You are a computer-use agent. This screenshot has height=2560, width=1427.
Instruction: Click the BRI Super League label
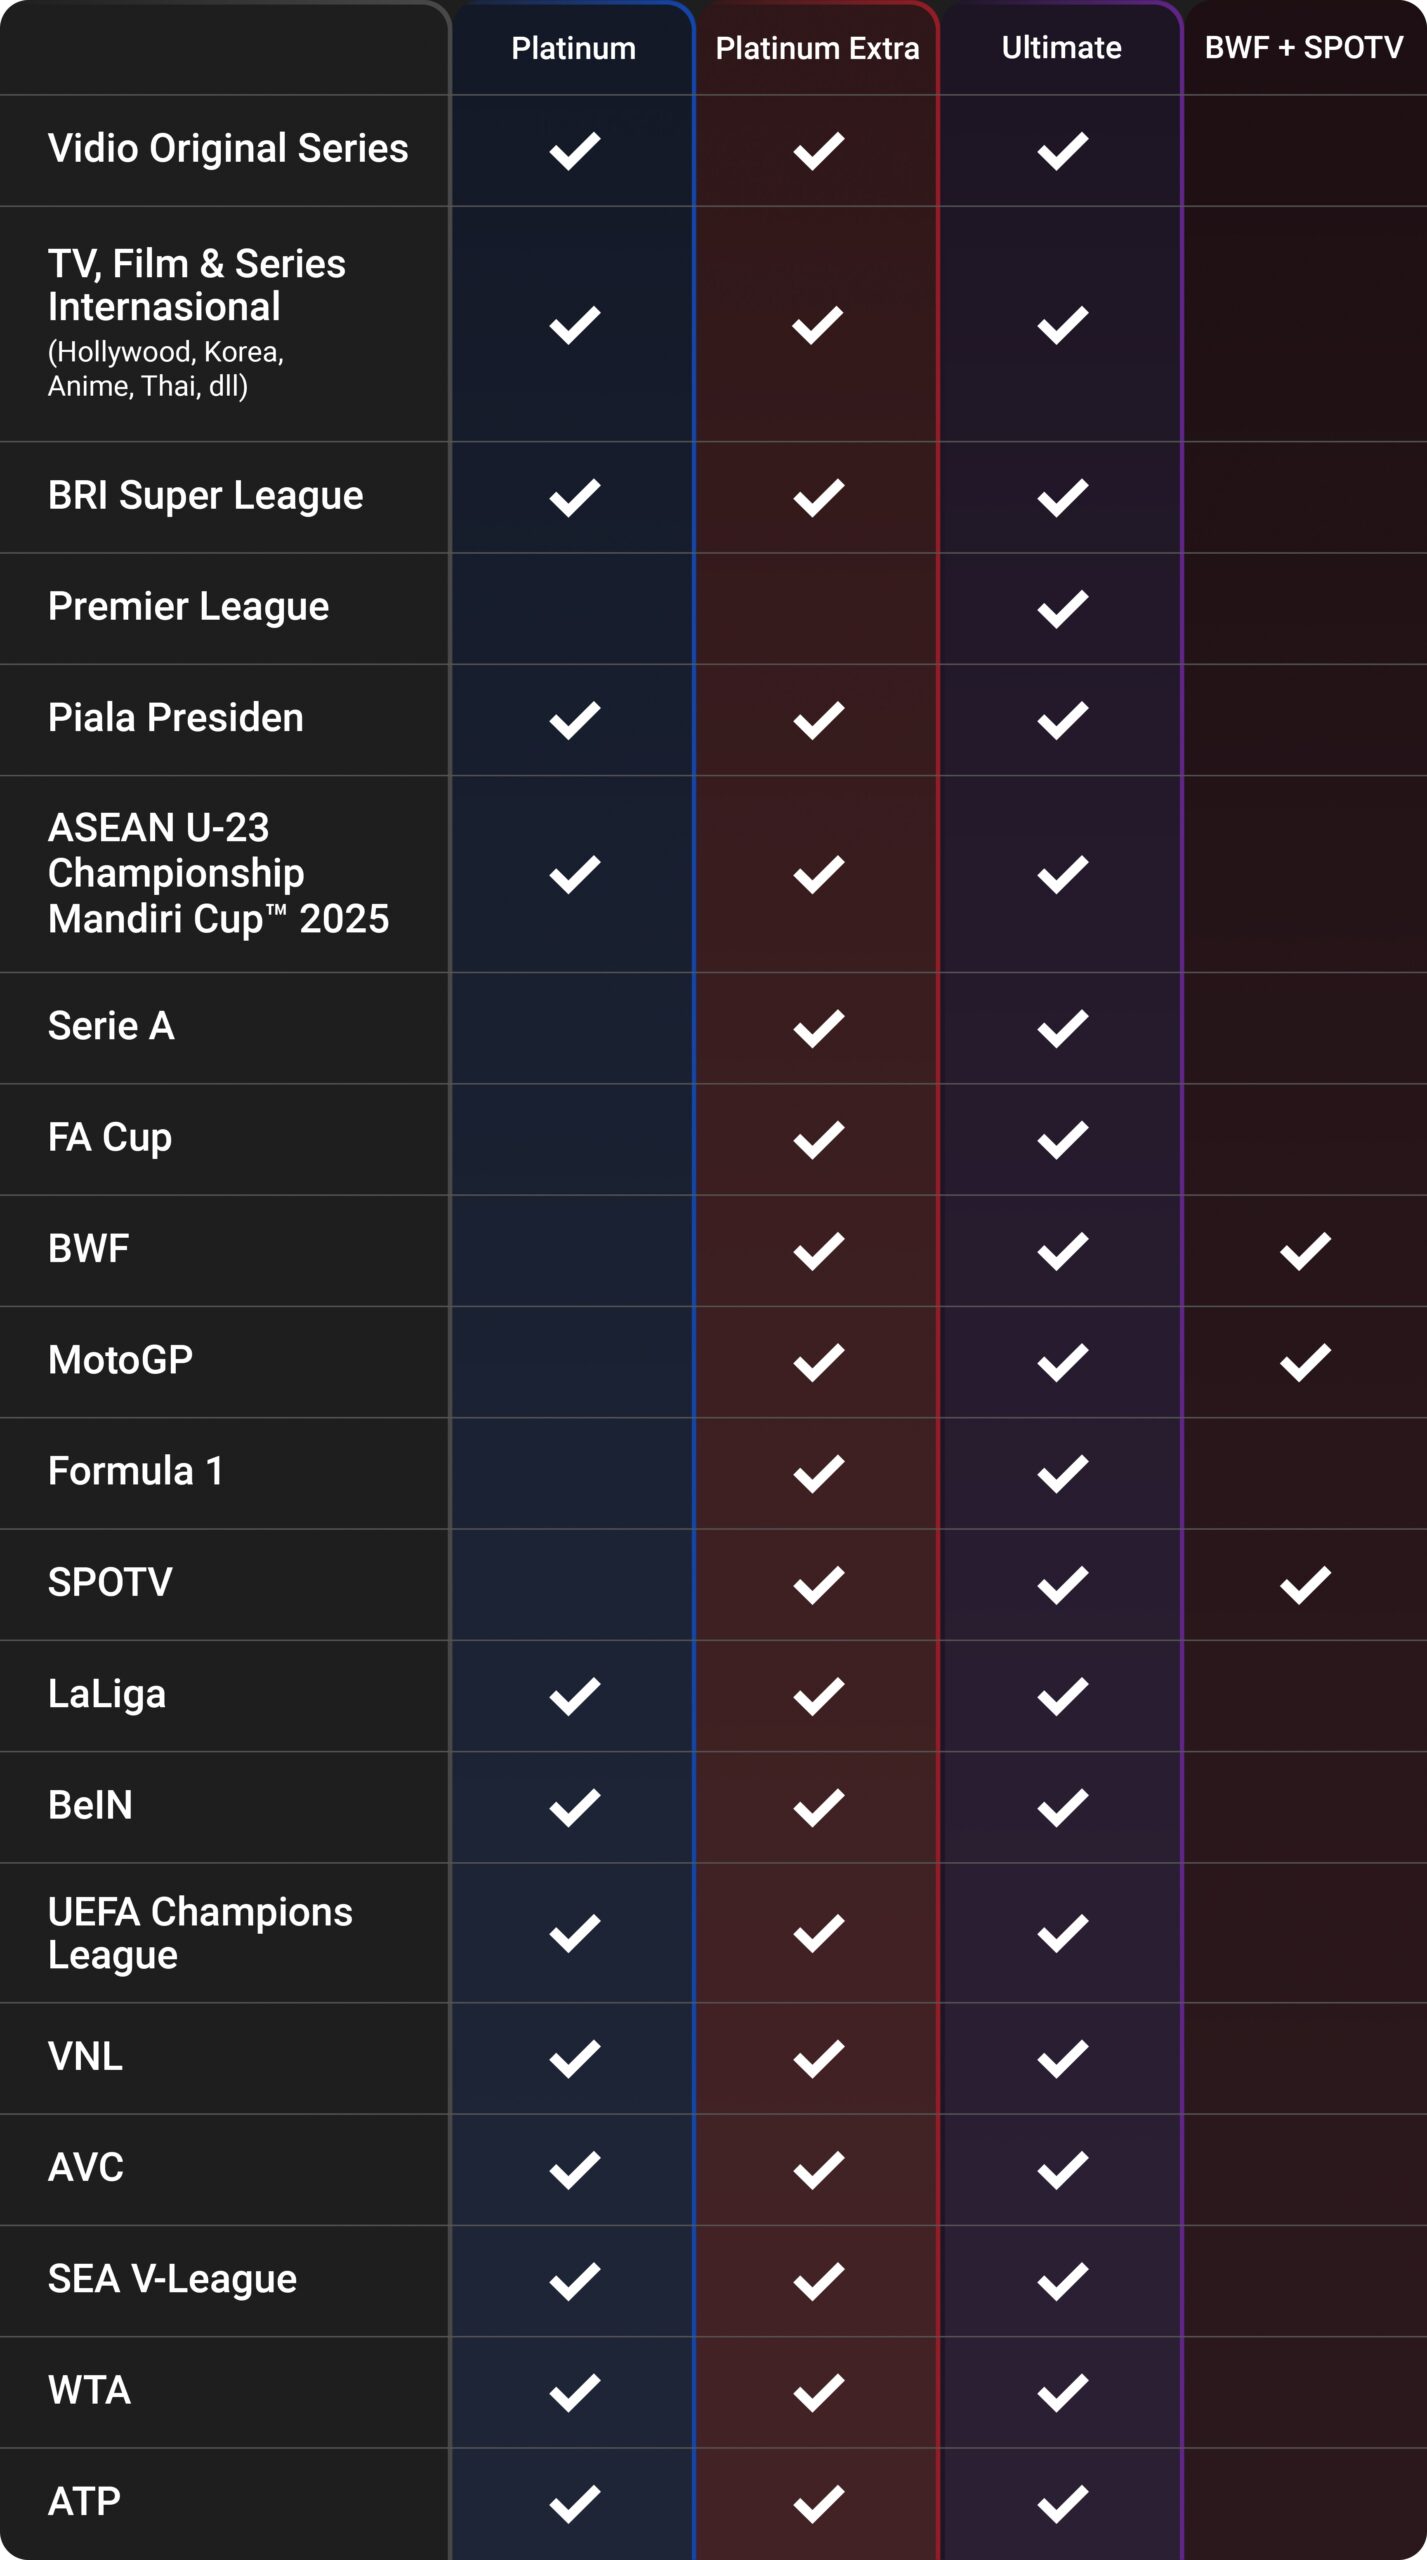[205, 496]
